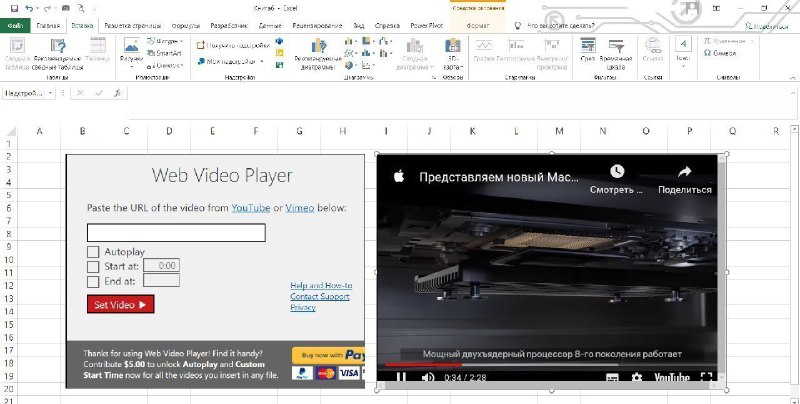Viewport: 800px width, 404px height.
Task: Open the pie chart type dropdown
Action: click(352, 65)
